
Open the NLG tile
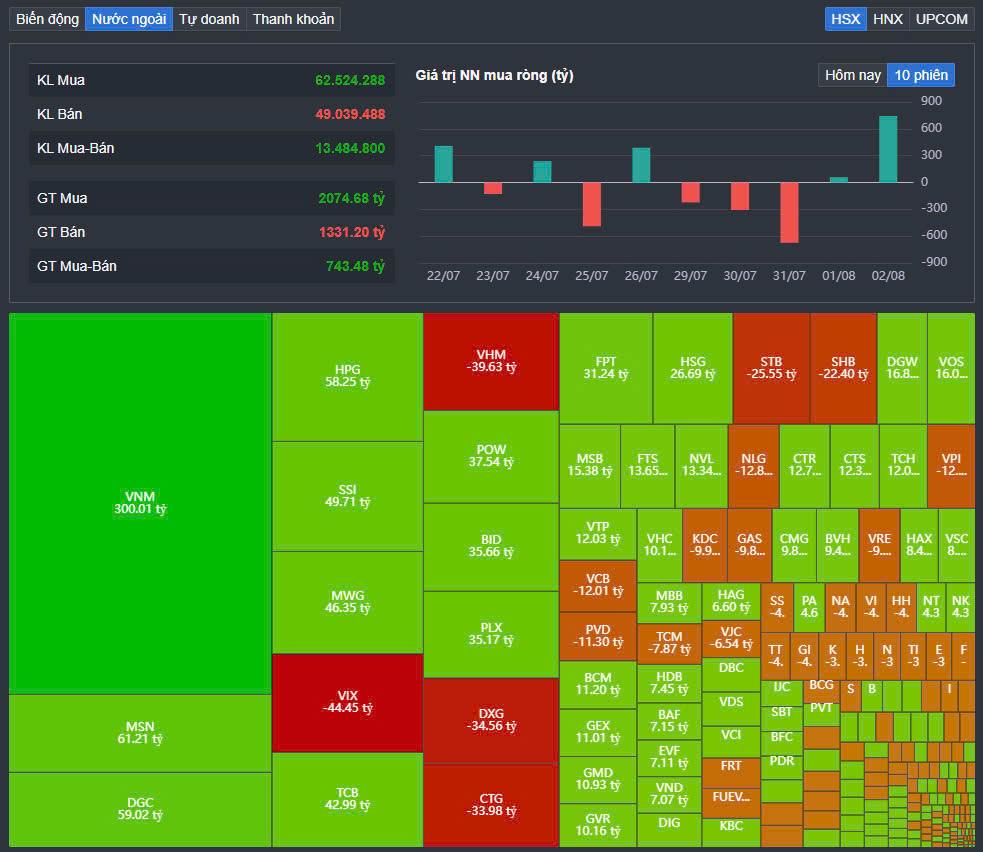(754, 466)
